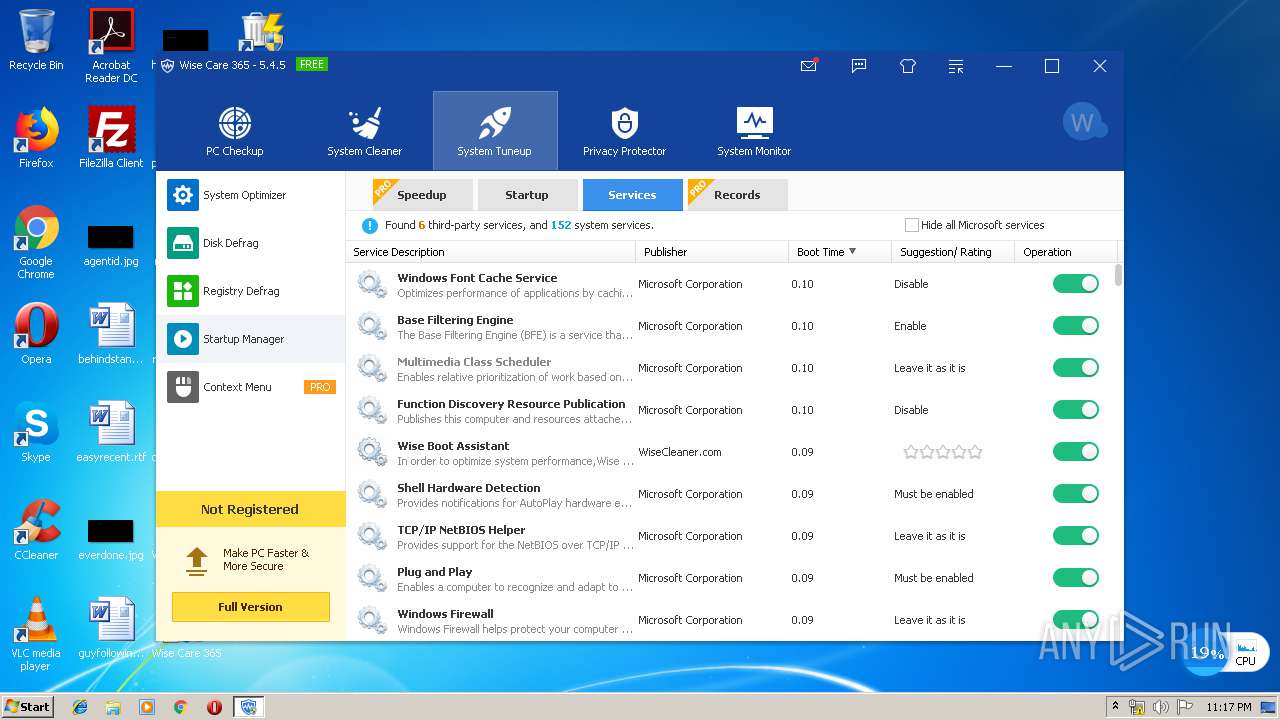Open the Skype desktop shortcut
This screenshot has width=1280, height=720.
coord(36,432)
